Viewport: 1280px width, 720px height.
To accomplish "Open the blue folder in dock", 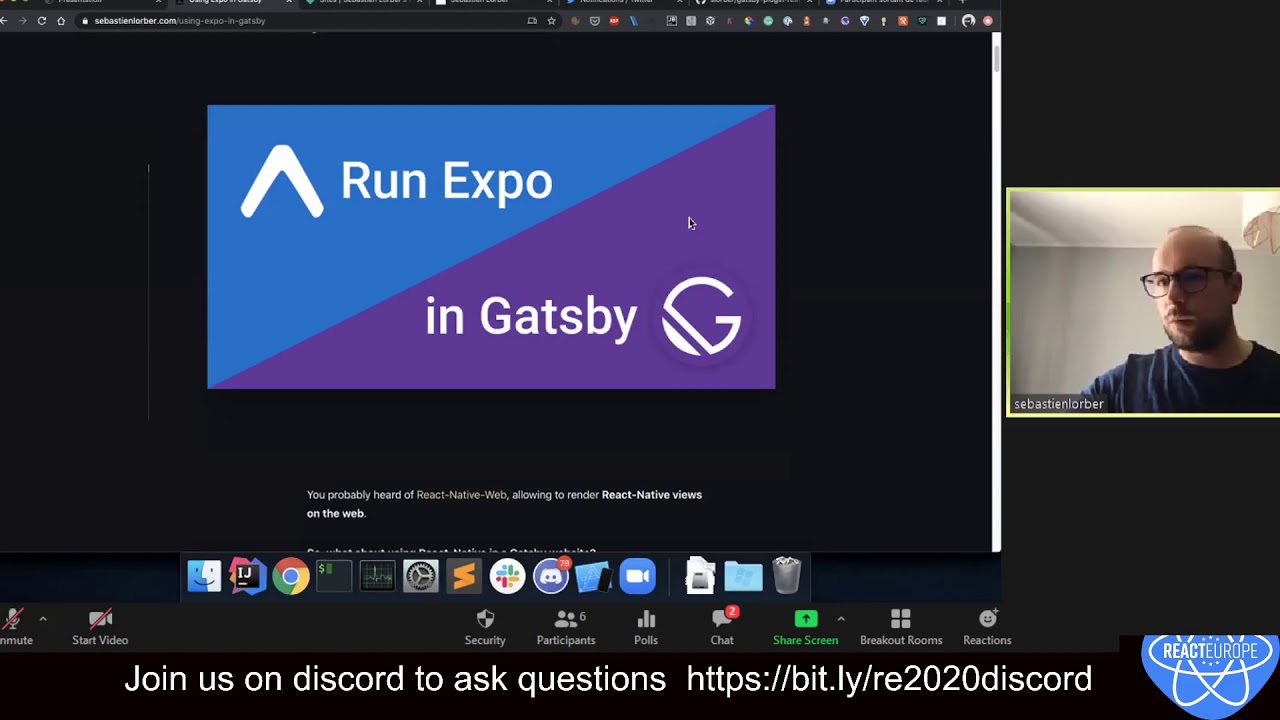I will 743,576.
